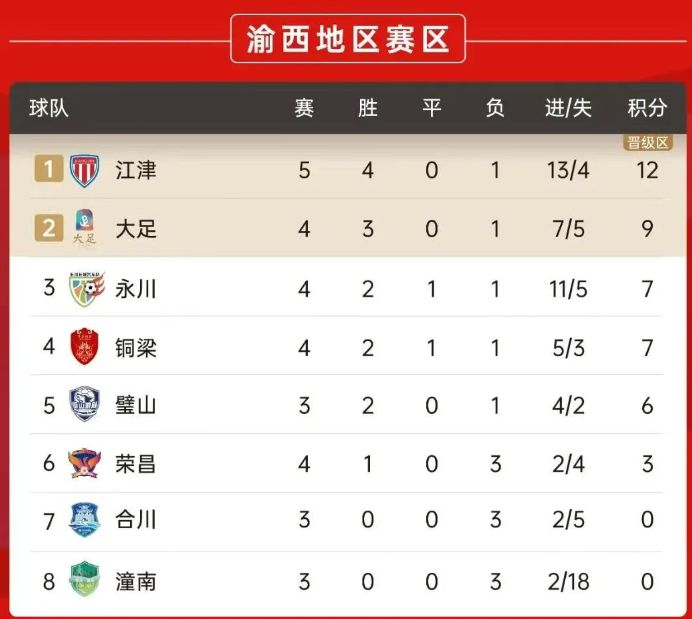Click 江津's 12 points value
This screenshot has width=692, height=619.
pyautogui.click(x=647, y=170)
